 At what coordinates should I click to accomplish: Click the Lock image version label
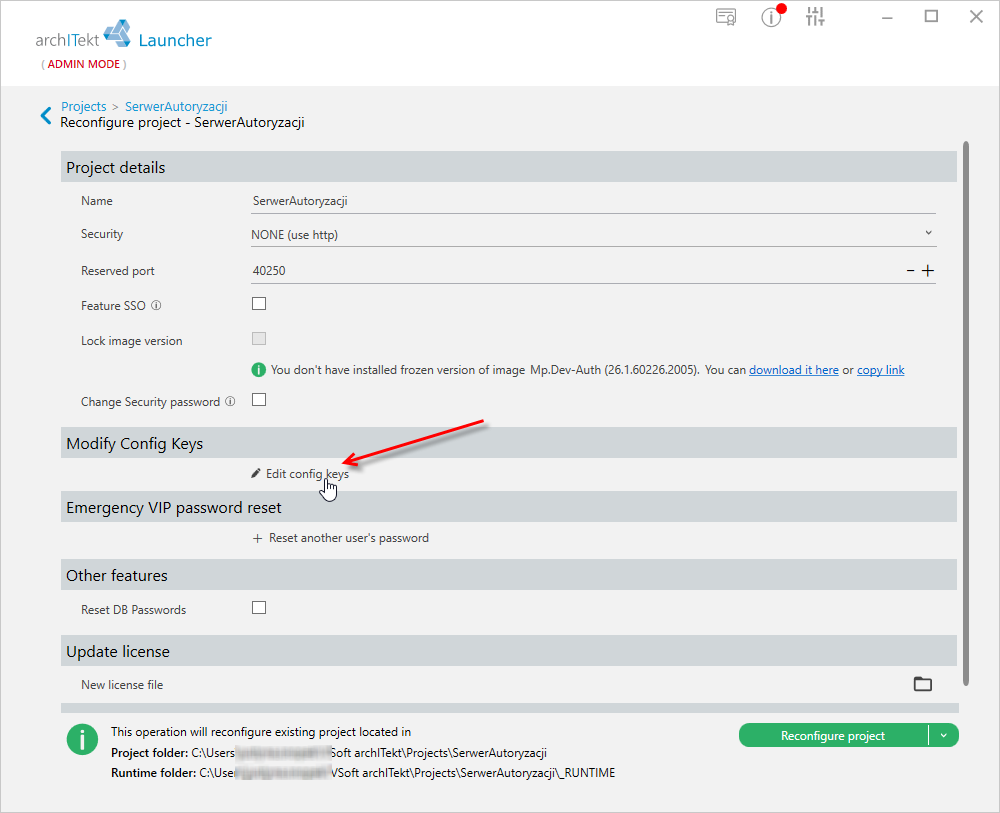pyautogui.click(x=131, y=341)
